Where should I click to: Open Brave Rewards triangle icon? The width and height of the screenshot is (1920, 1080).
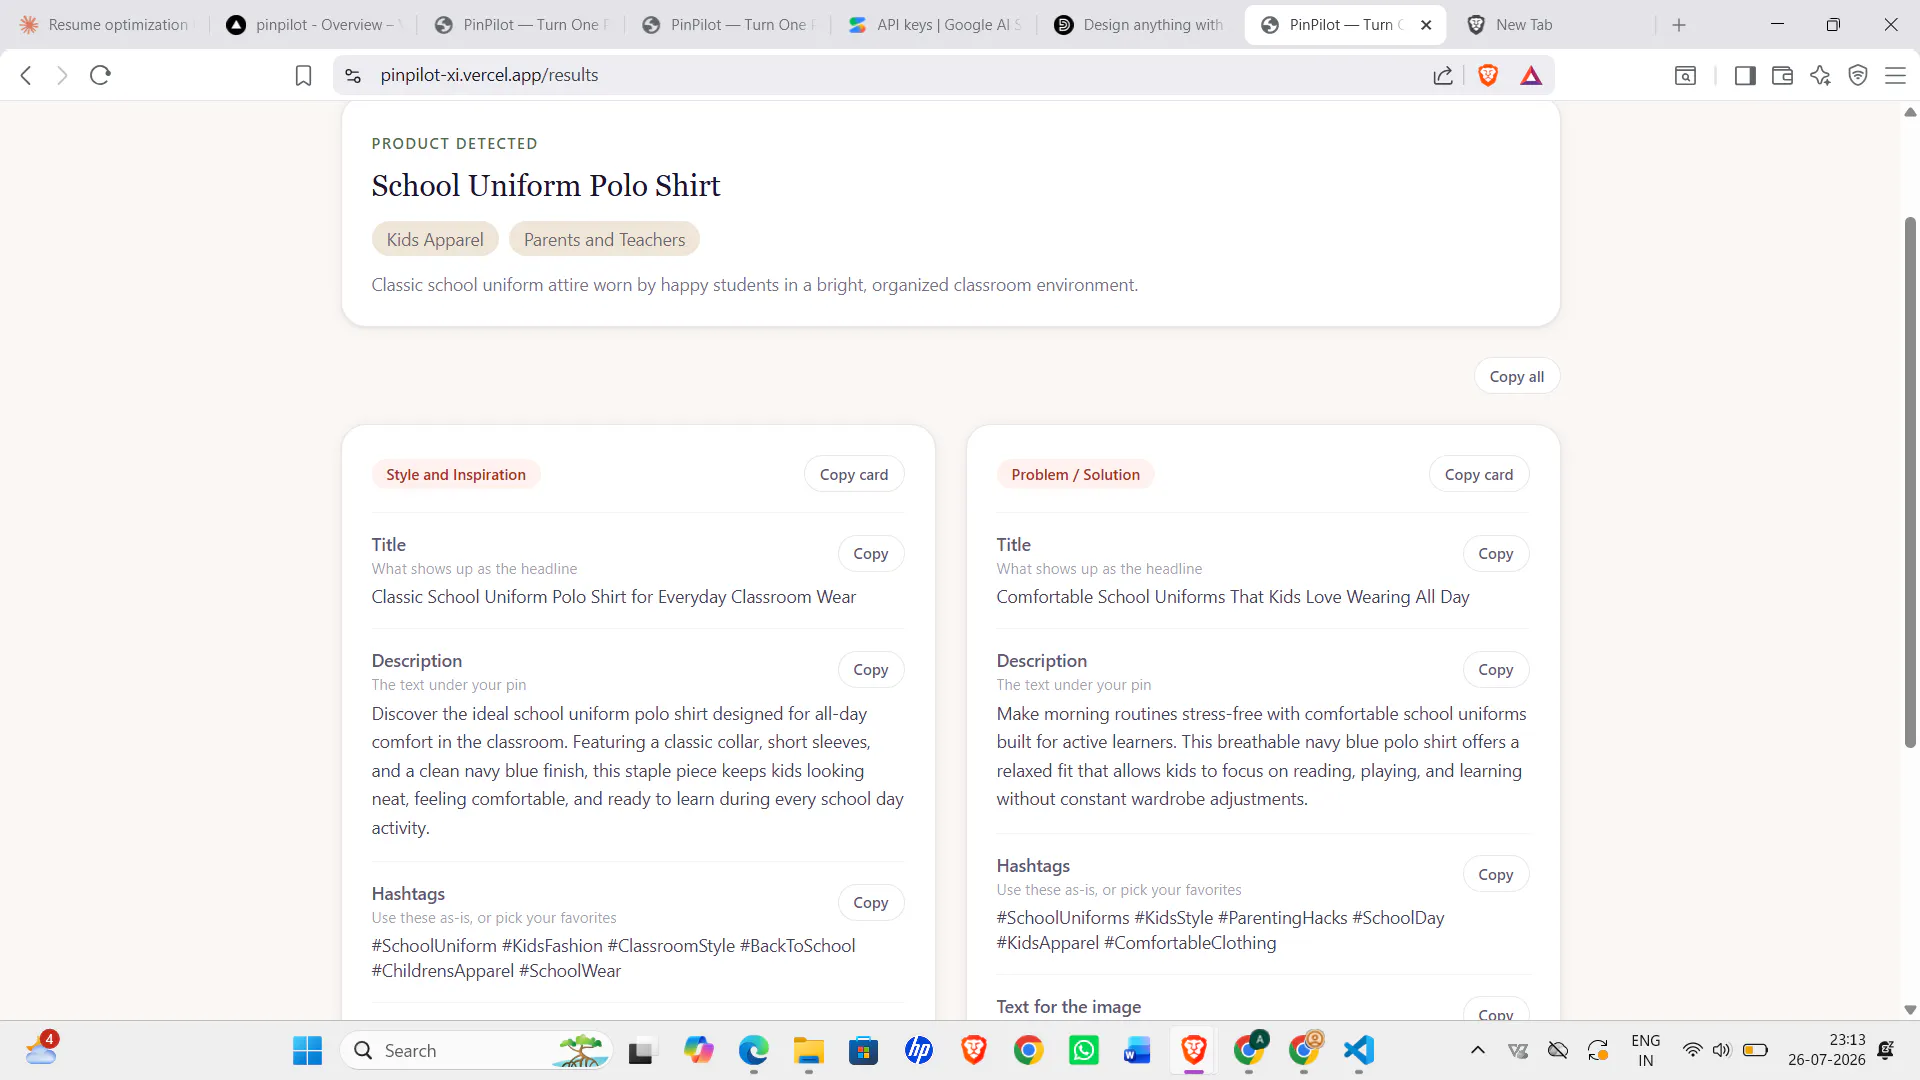coord(1531,75)
